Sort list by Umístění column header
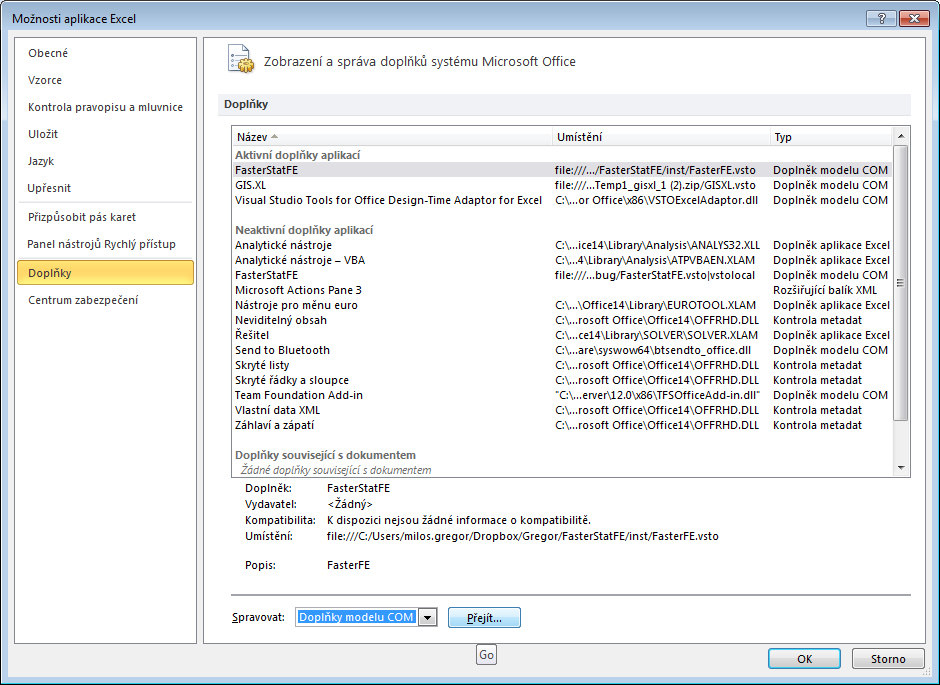 661,137
